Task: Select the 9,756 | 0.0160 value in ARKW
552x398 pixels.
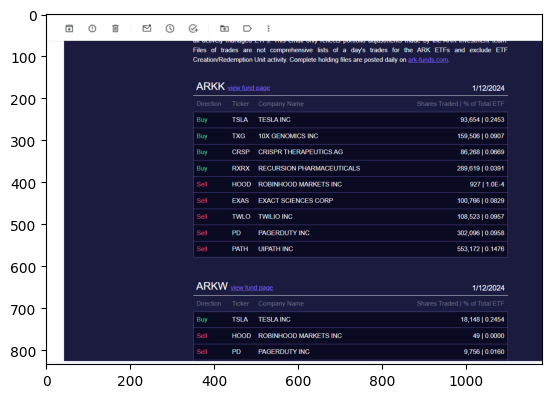Action: coord(484,352)
